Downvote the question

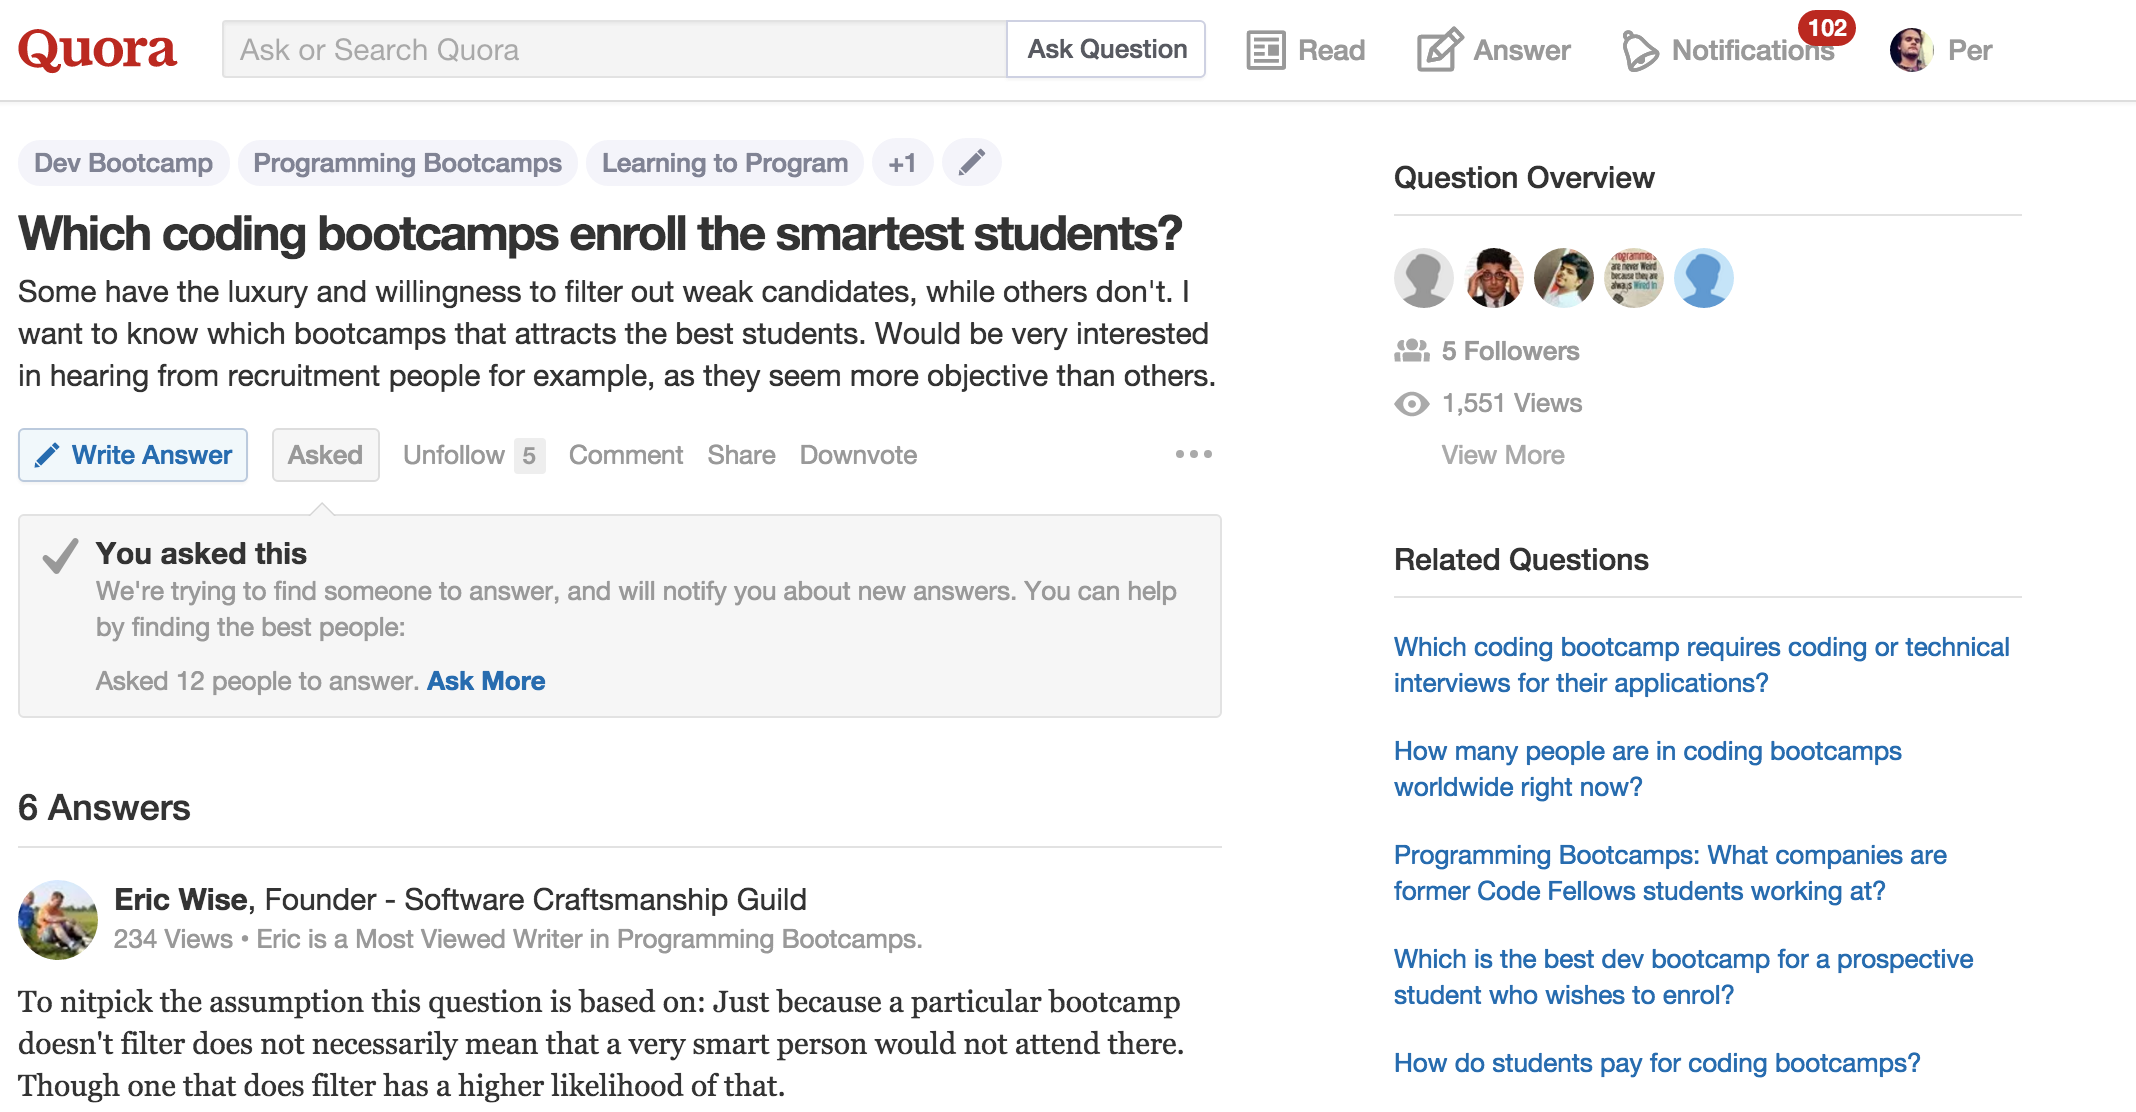pos(857,455)
